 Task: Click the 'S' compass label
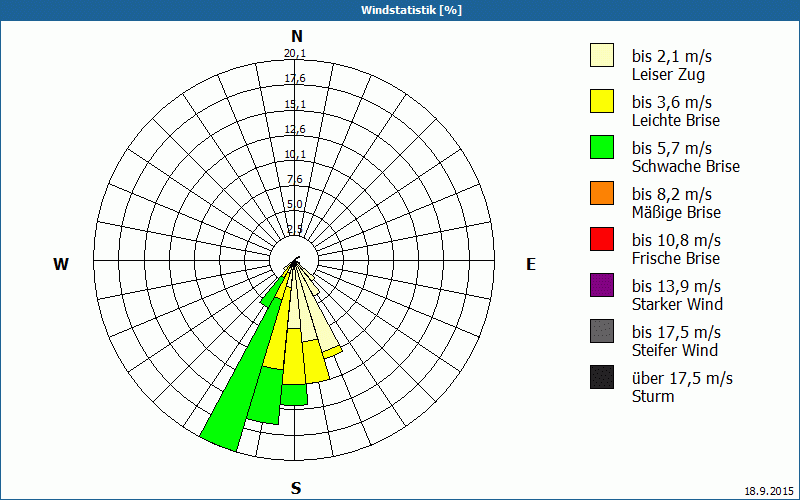point(296,488)
